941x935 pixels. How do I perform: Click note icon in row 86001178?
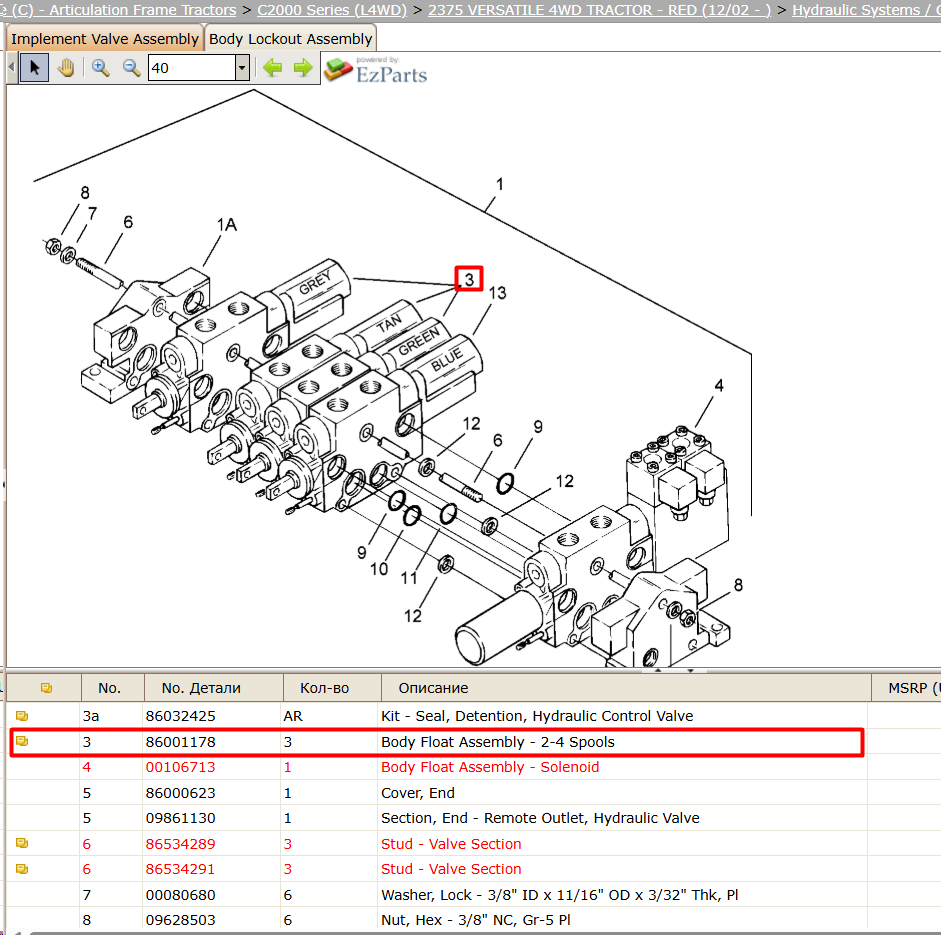[22, 741]
